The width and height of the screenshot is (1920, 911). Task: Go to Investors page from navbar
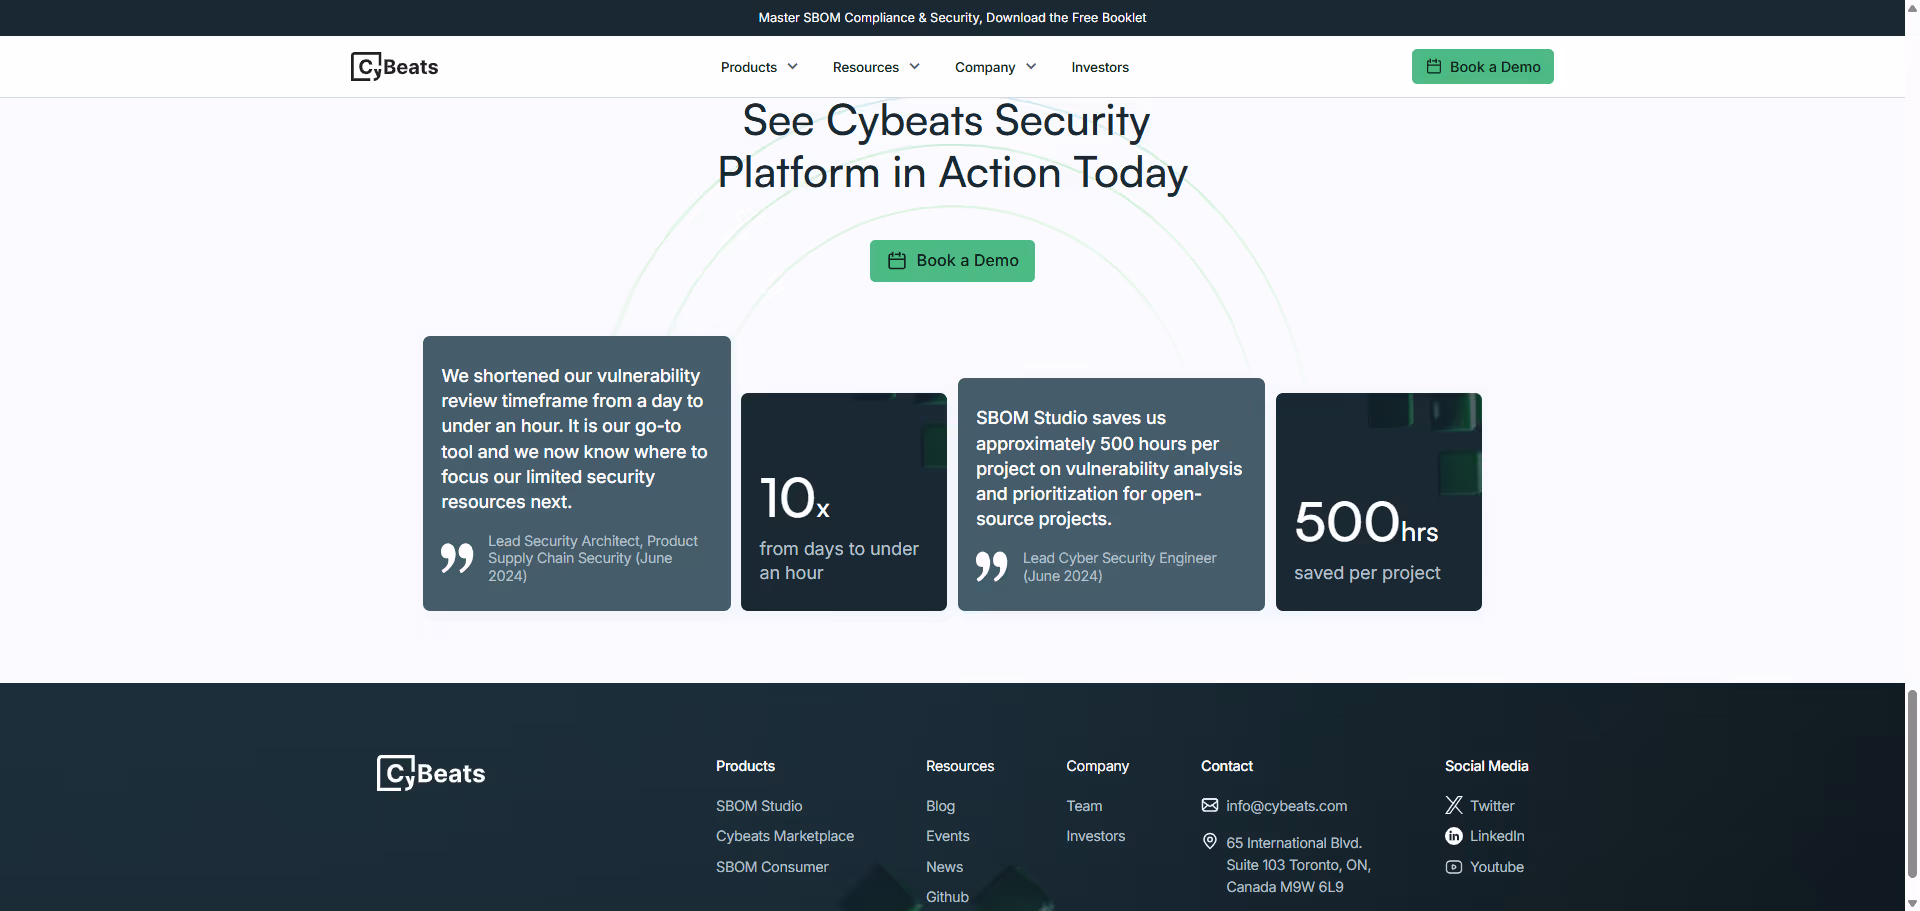click(x=1100, y=67)
